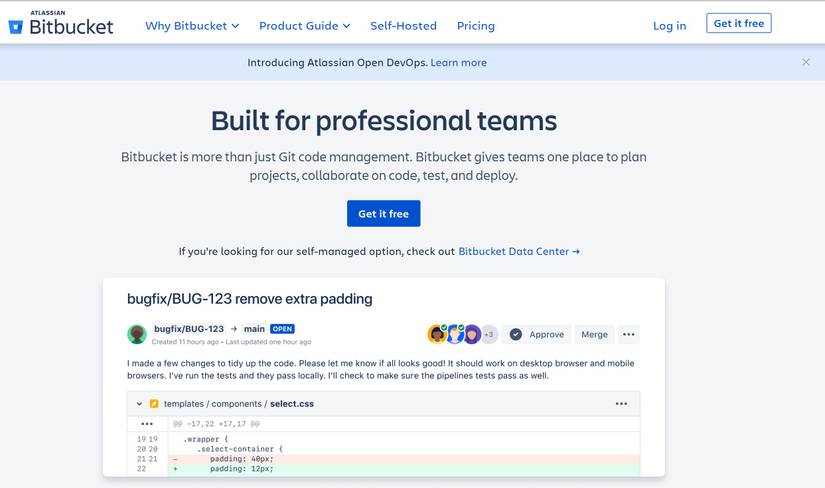
Task: Click the Merge button
Action: [x=595, y=334]
